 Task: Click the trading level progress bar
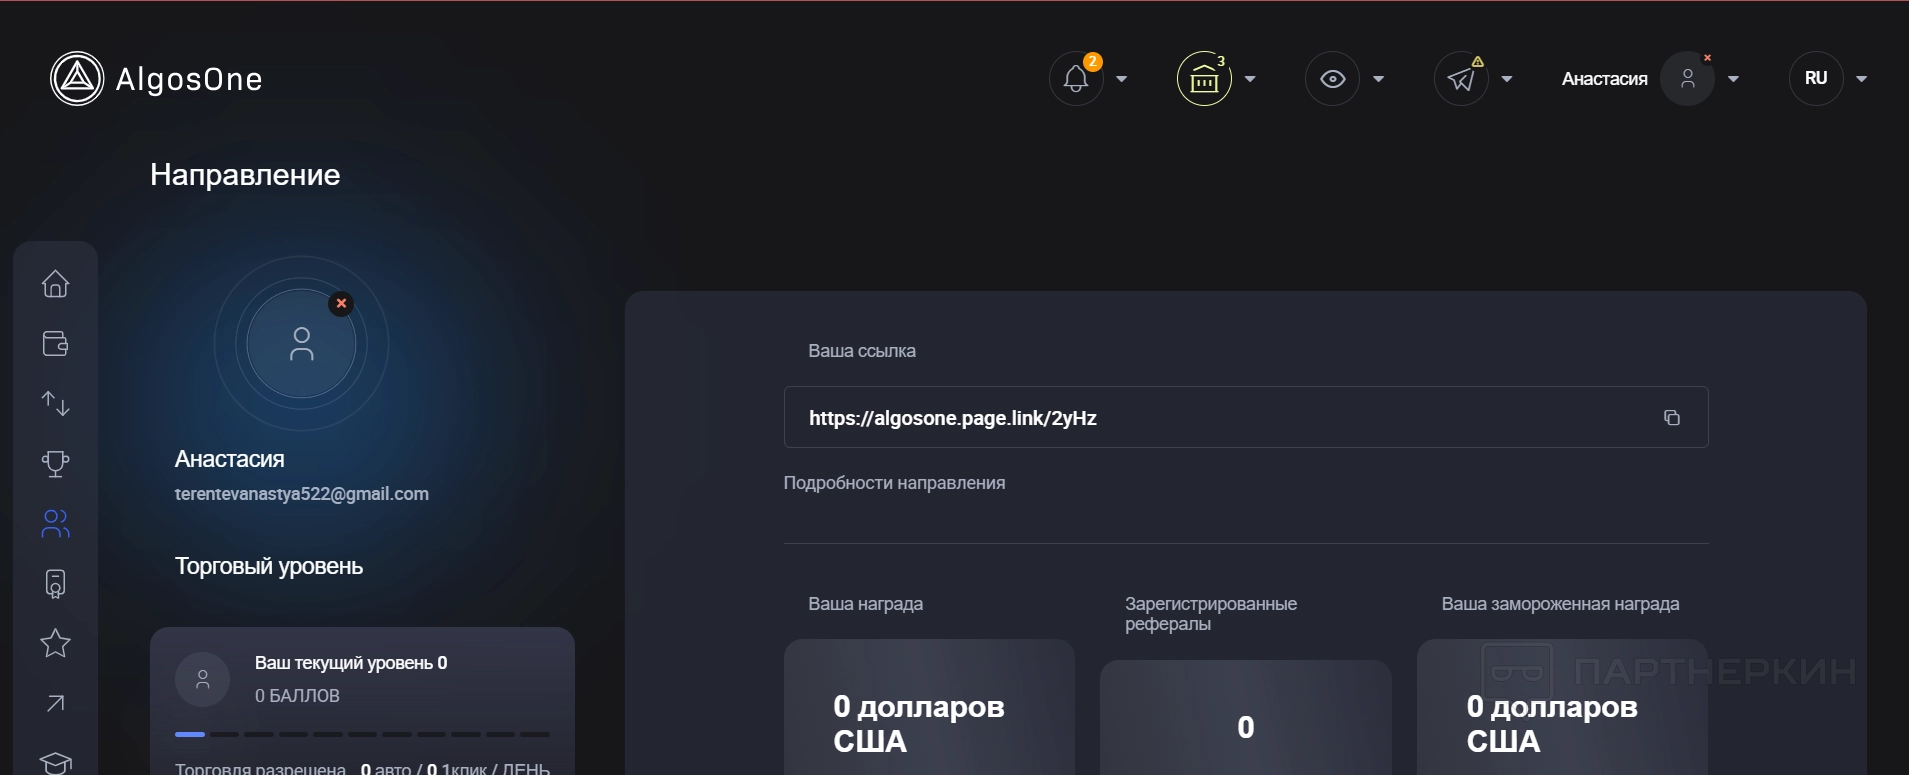[x=362, y=734]
